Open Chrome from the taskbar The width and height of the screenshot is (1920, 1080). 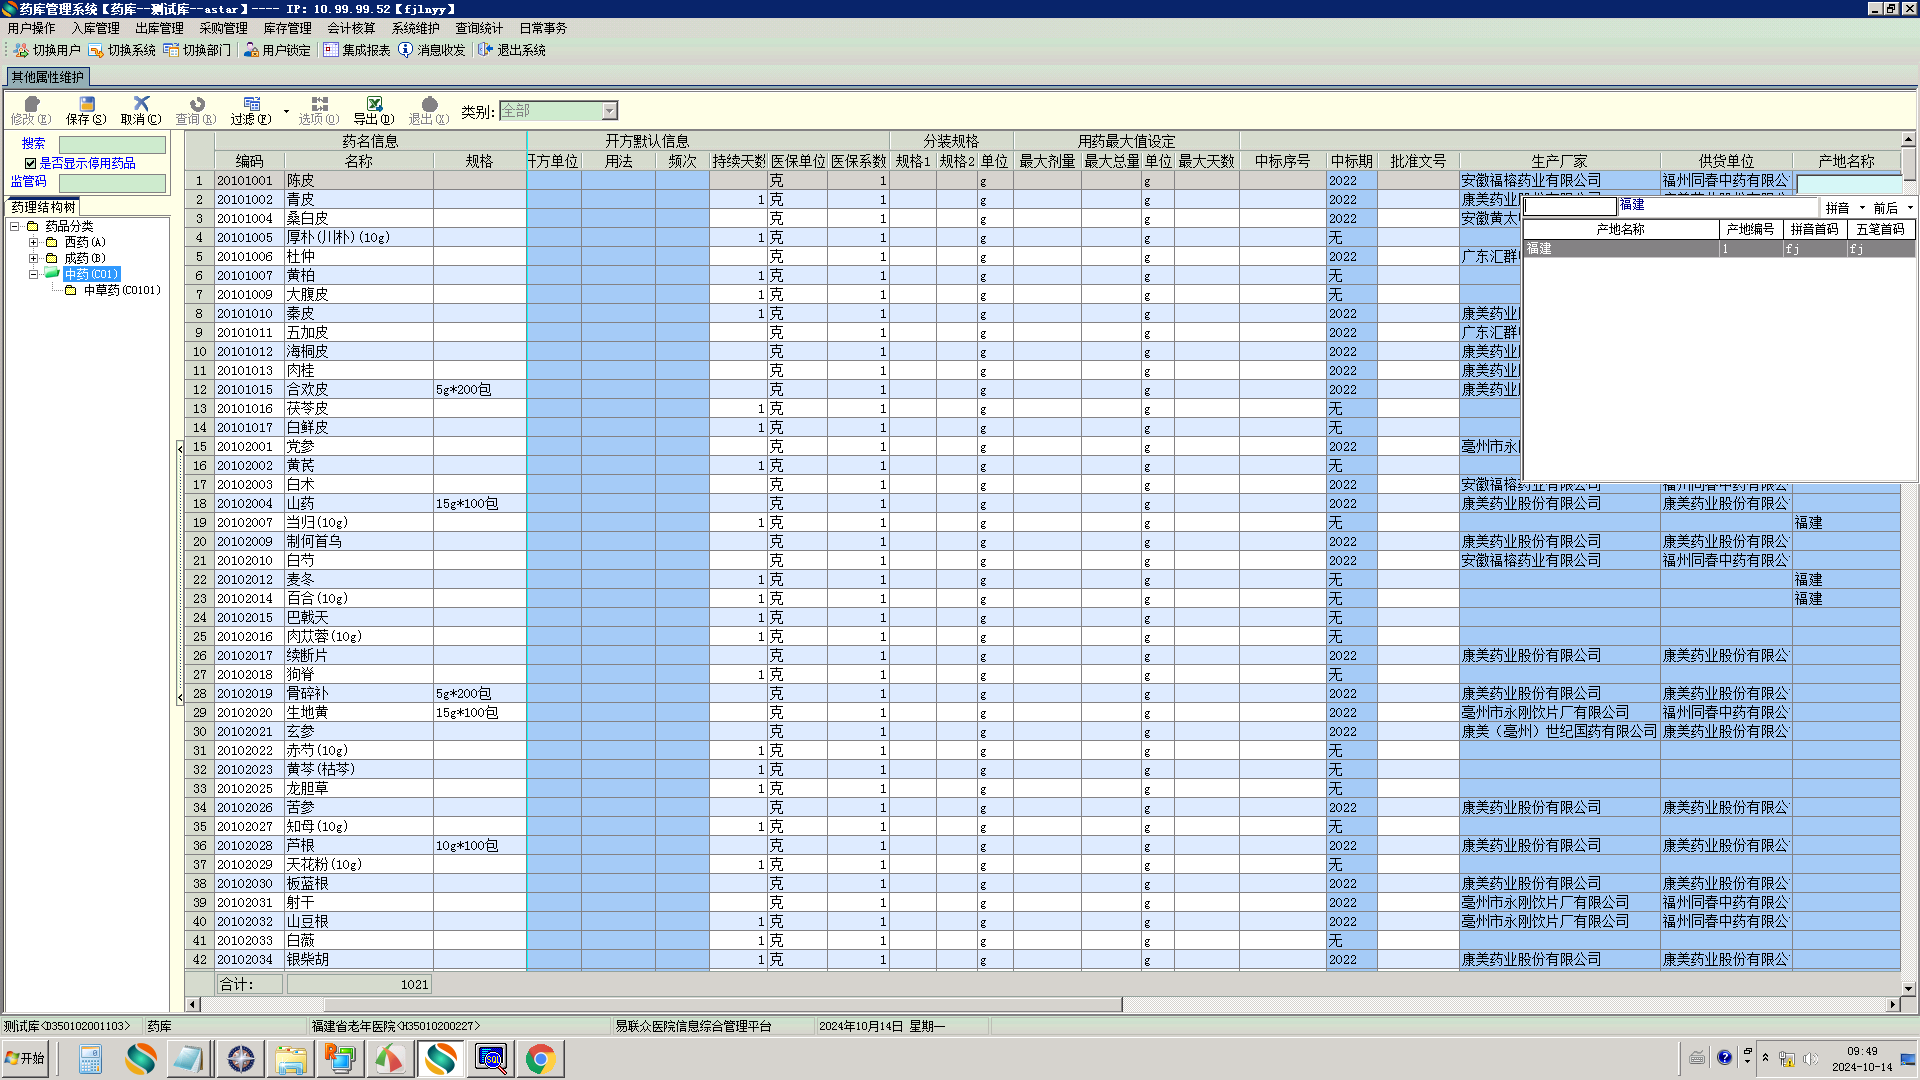pyautogui.click(x=540, y=1059)
